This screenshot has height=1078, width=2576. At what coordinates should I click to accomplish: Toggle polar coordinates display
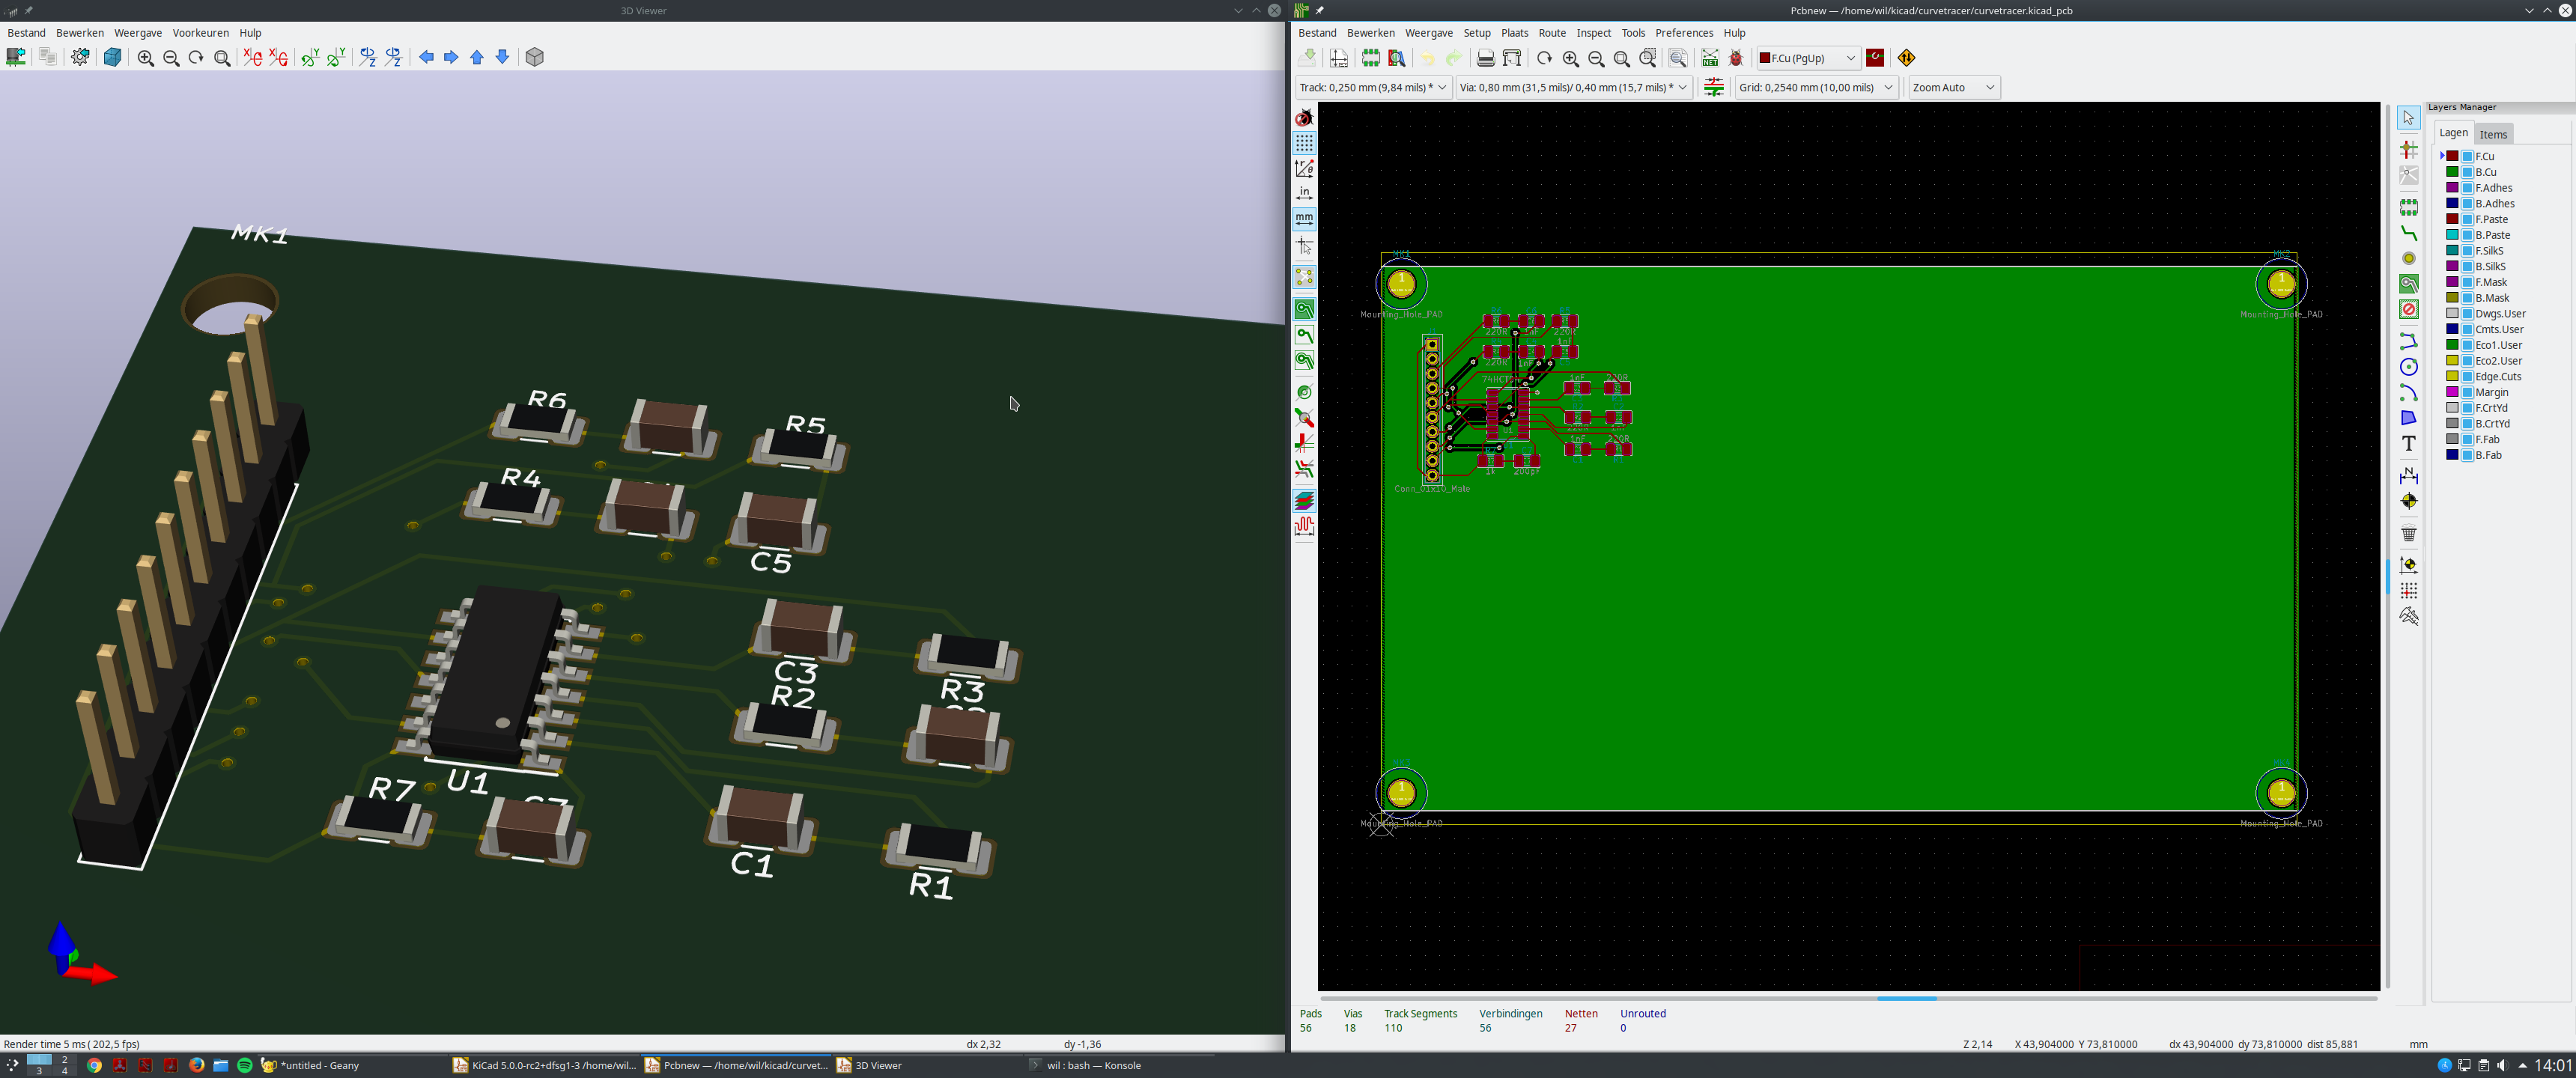pos(1304,168)
